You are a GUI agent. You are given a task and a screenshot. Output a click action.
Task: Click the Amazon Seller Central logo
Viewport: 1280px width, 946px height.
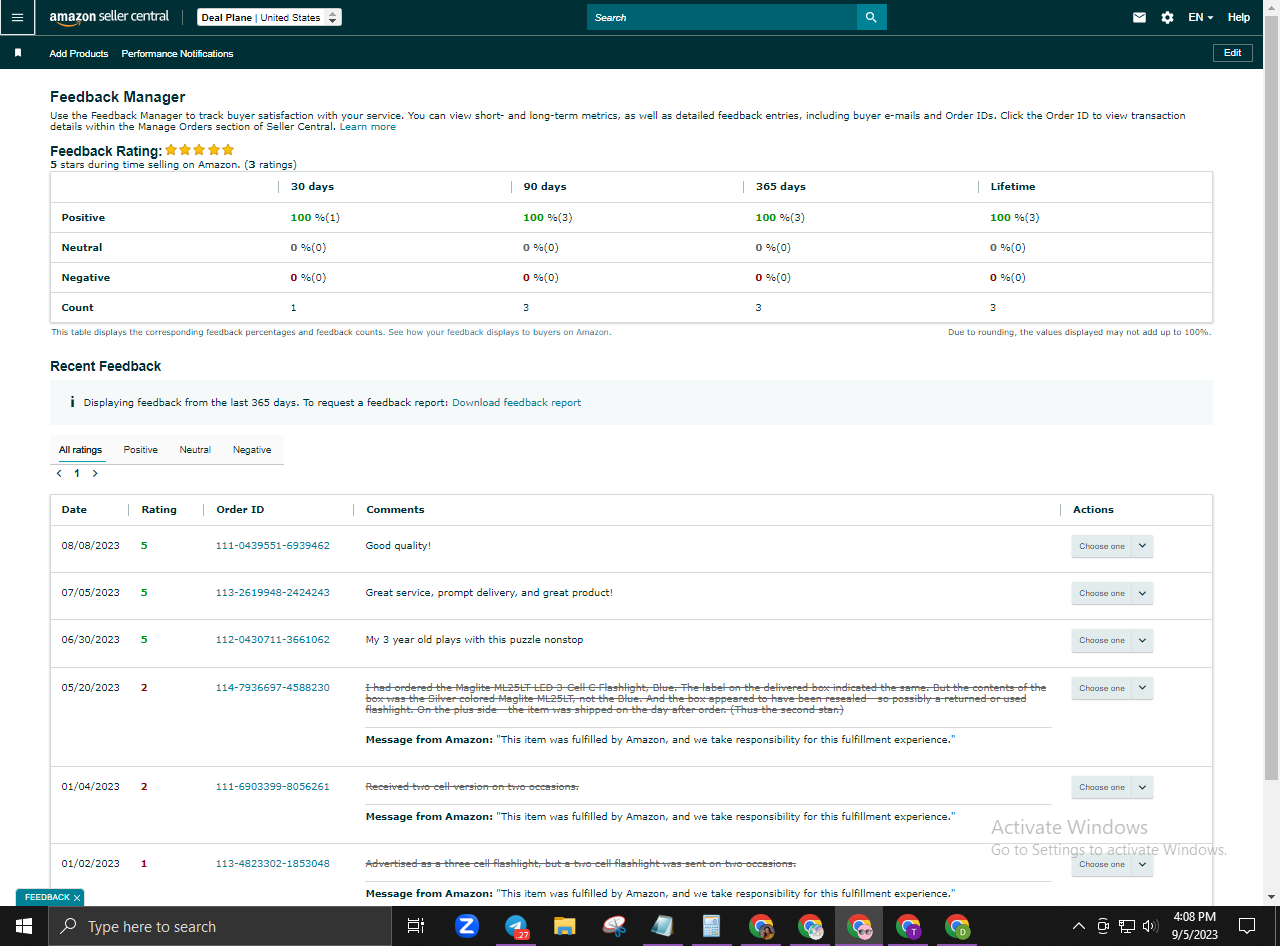point(109,17)
